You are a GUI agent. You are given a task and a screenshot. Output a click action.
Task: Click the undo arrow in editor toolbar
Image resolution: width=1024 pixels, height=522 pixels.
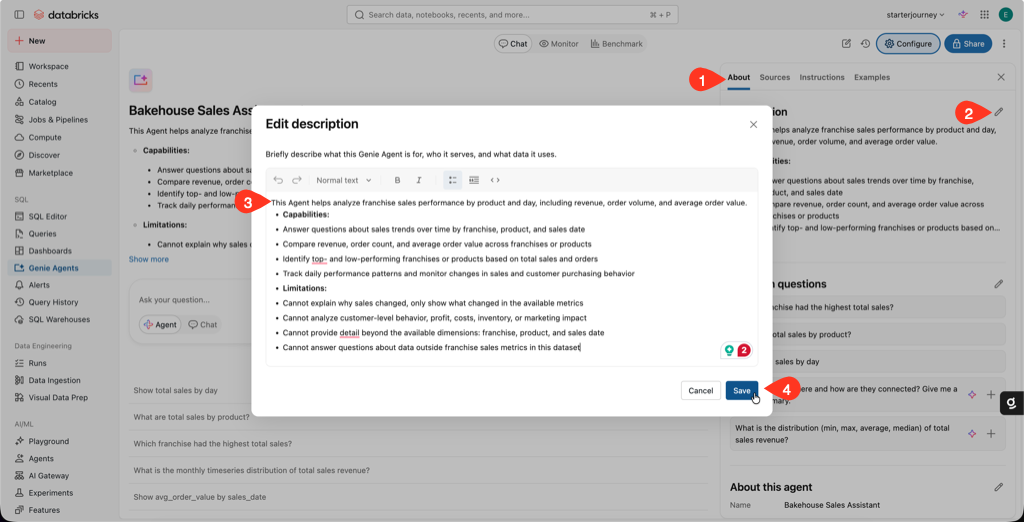[x=279, y=180]
